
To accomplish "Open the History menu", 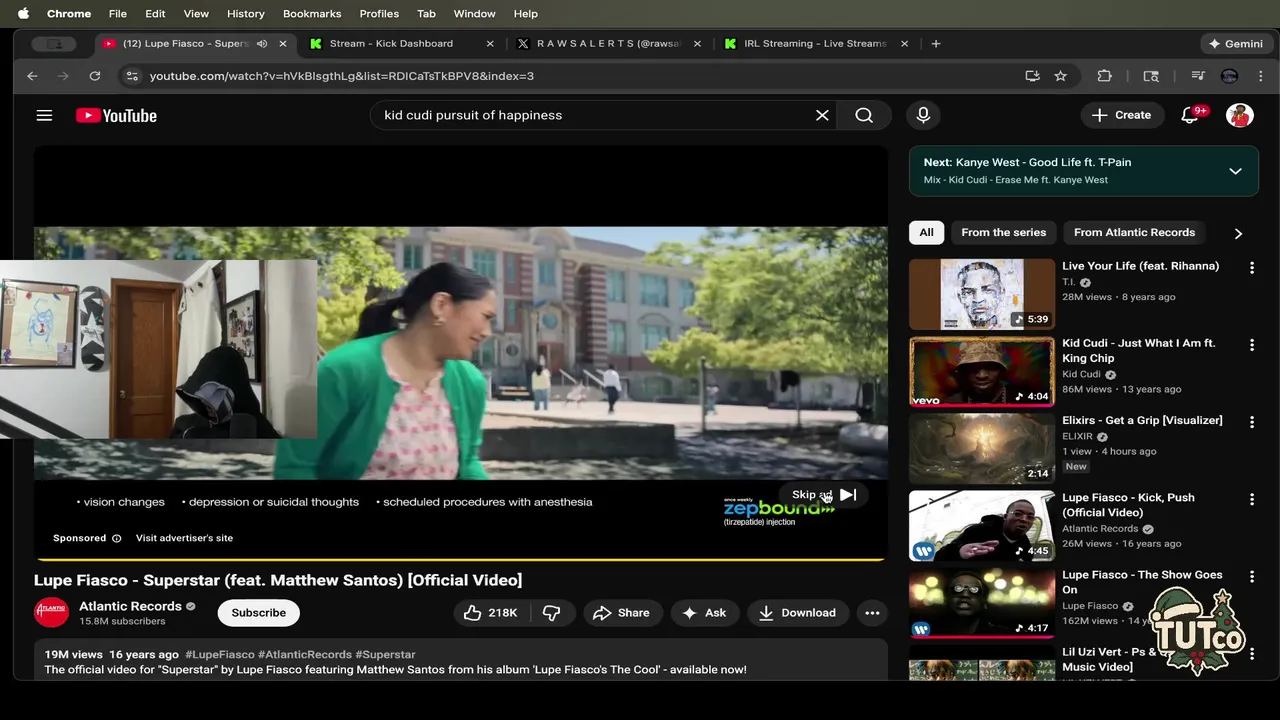I will pyautogui.click(x=245, y=14).
